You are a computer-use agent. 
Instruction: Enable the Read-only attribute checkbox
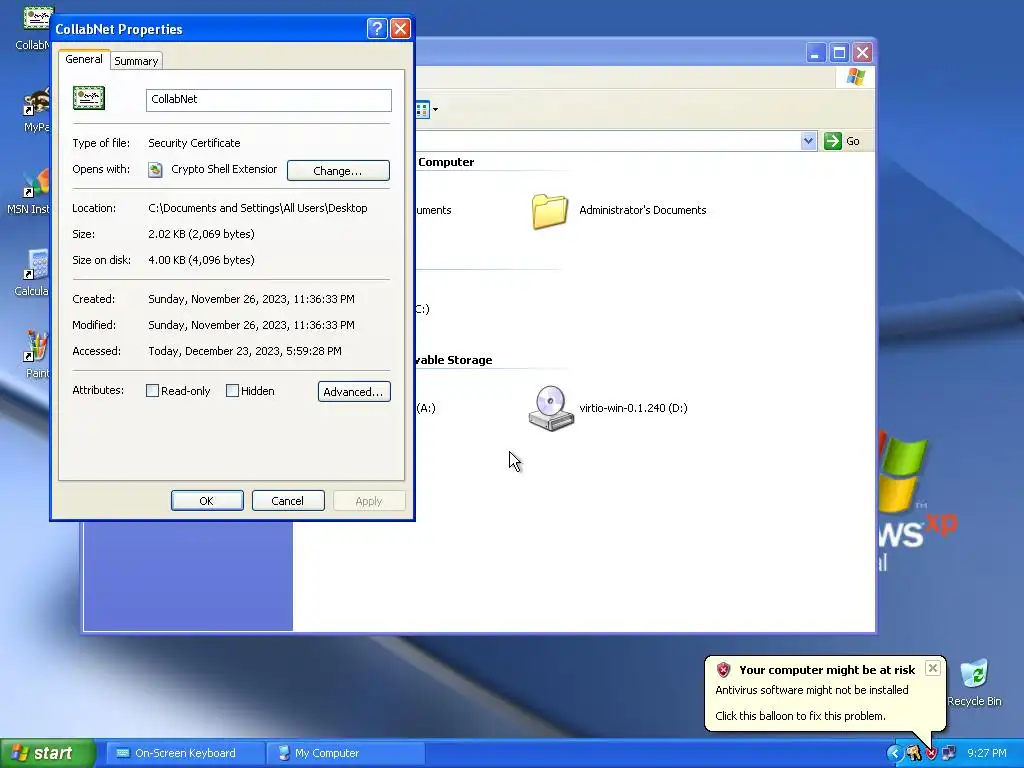click(x=152, y=391)
